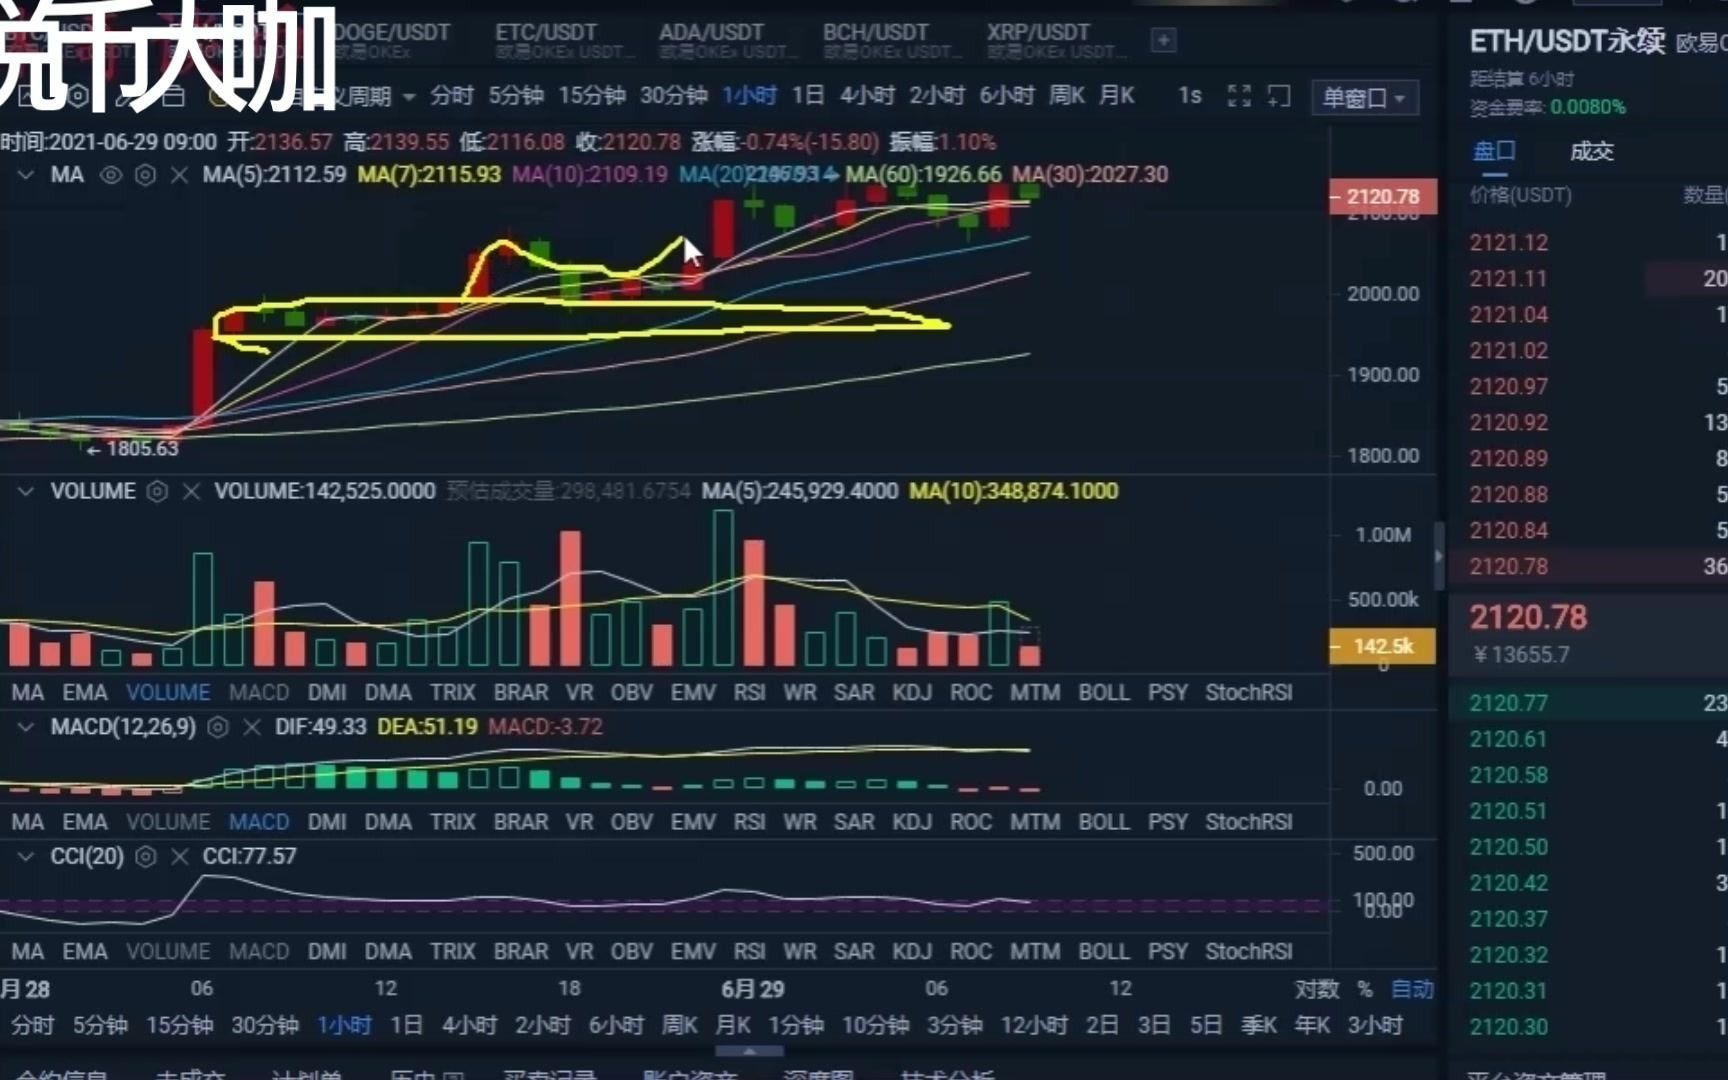
Task: Select top 5分钟 timeframe
Action: click(x=516, y=96)
